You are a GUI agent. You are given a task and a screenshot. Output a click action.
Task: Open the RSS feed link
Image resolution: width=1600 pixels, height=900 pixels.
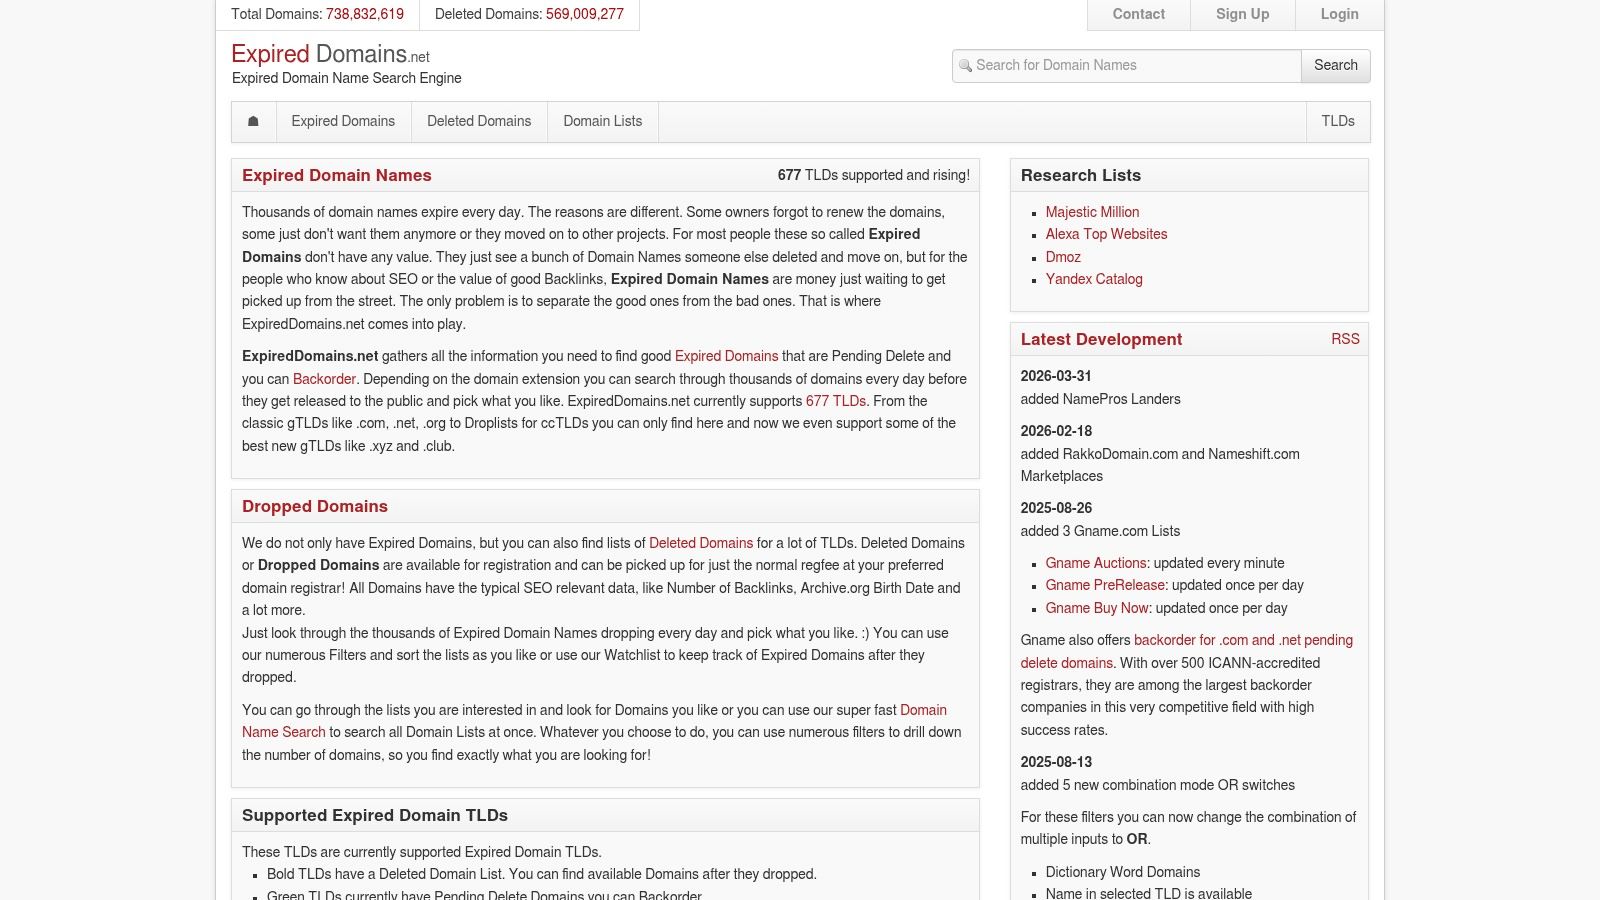pos(1345,339)
